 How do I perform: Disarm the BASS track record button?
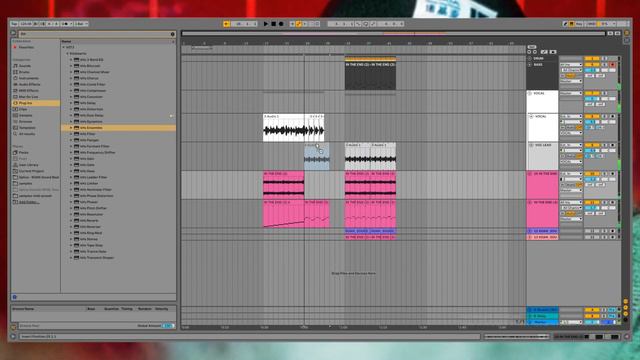(x=612, y=64)
